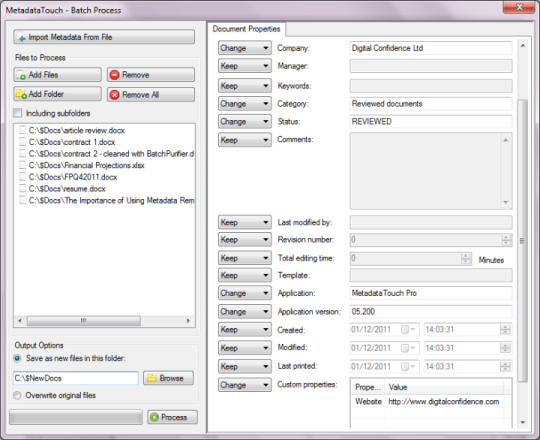Screen dimensions: 540x440
Task: Click the red Remove All cross icon
Action: point(115,95)
